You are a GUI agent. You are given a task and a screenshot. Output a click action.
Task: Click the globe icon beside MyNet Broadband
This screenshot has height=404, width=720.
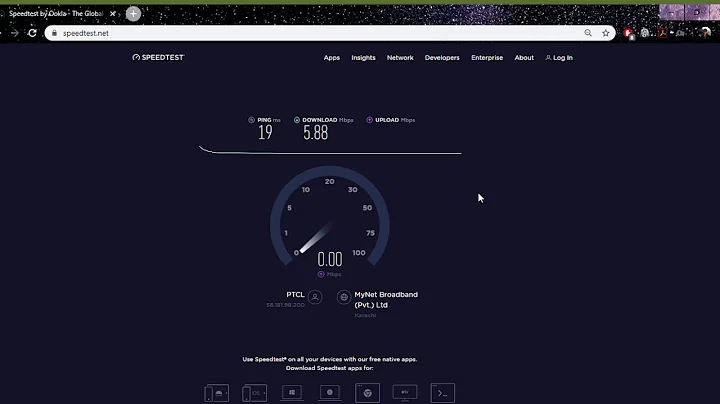pyautogui.click(x=344, y=297)
